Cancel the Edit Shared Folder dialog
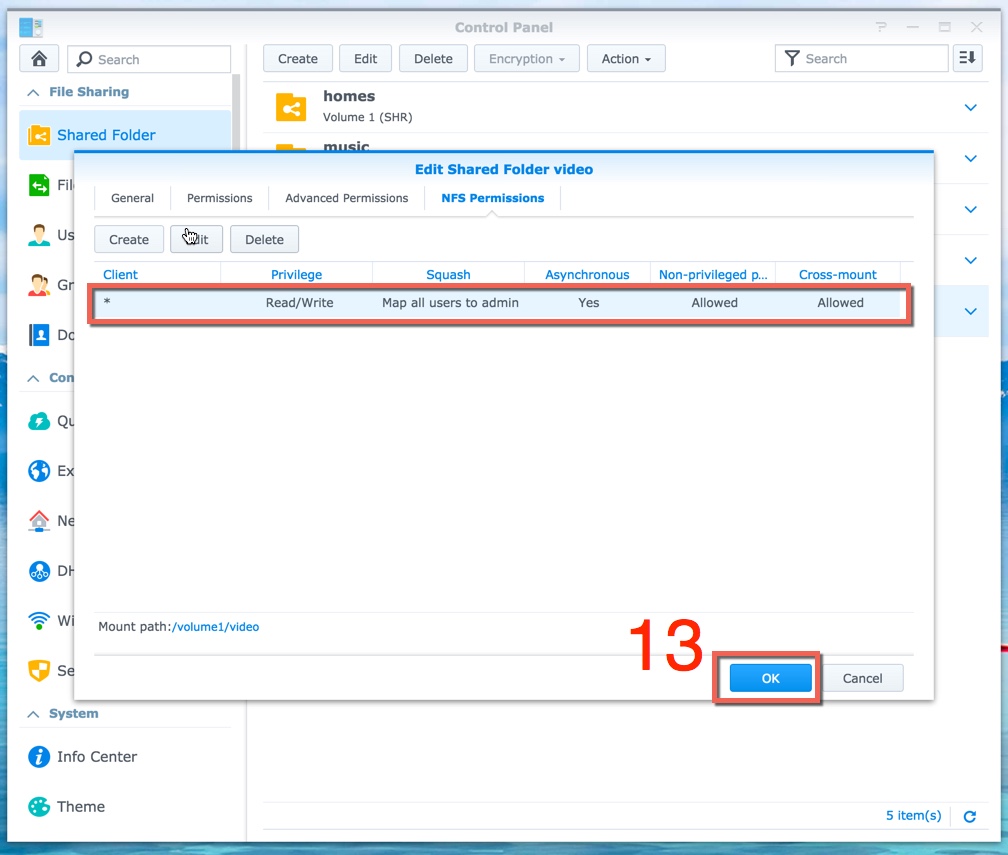This screenshot has height=855, width=1008. click(x=862, y=678)
